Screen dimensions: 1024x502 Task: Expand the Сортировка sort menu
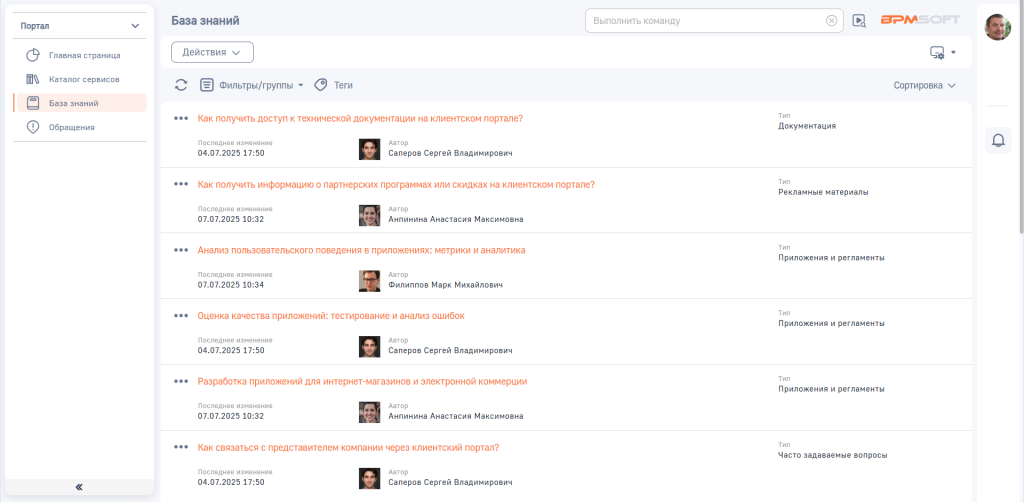click(925, 86)
